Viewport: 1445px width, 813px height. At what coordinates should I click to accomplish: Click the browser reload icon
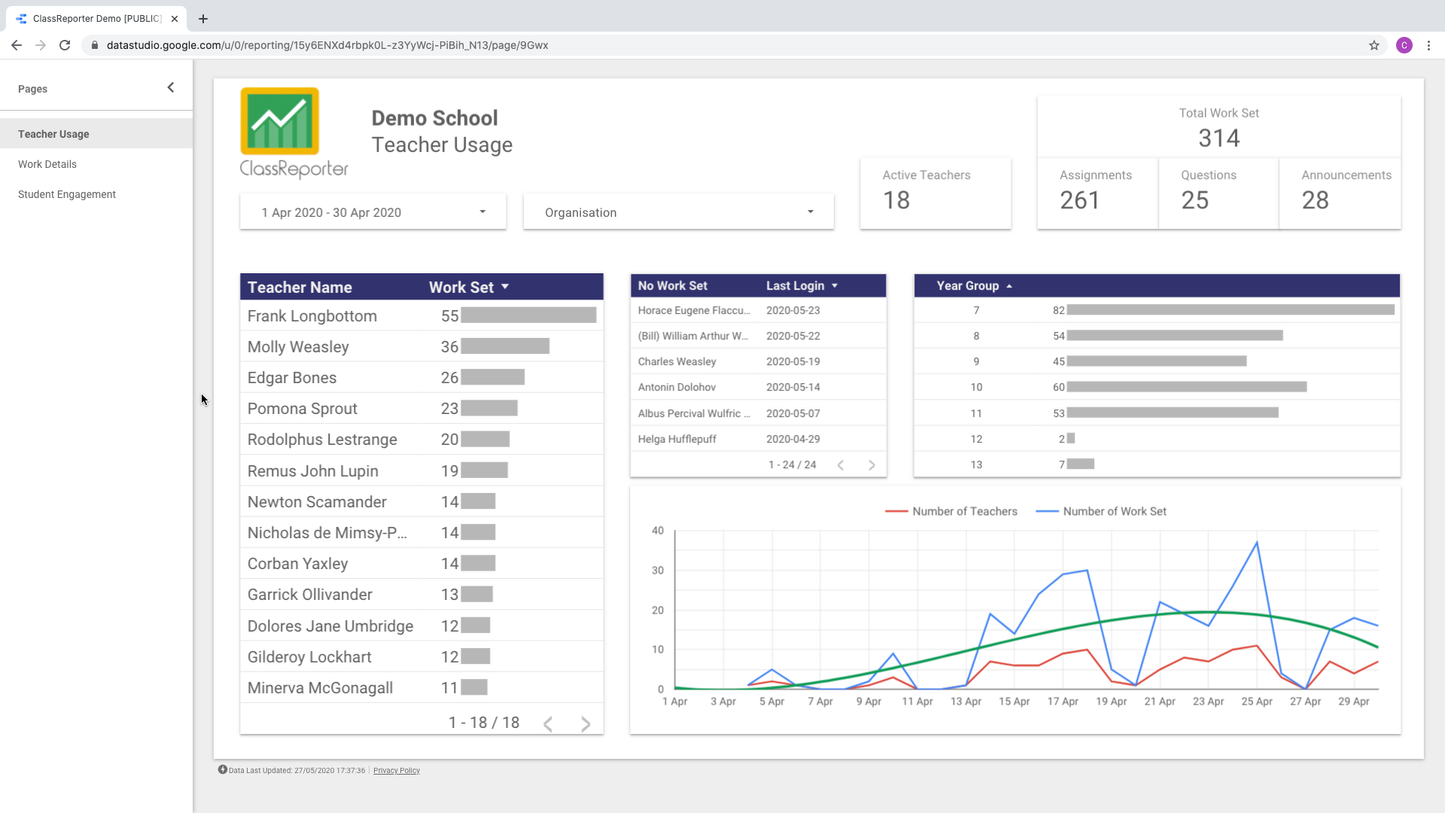click(65, 45)
